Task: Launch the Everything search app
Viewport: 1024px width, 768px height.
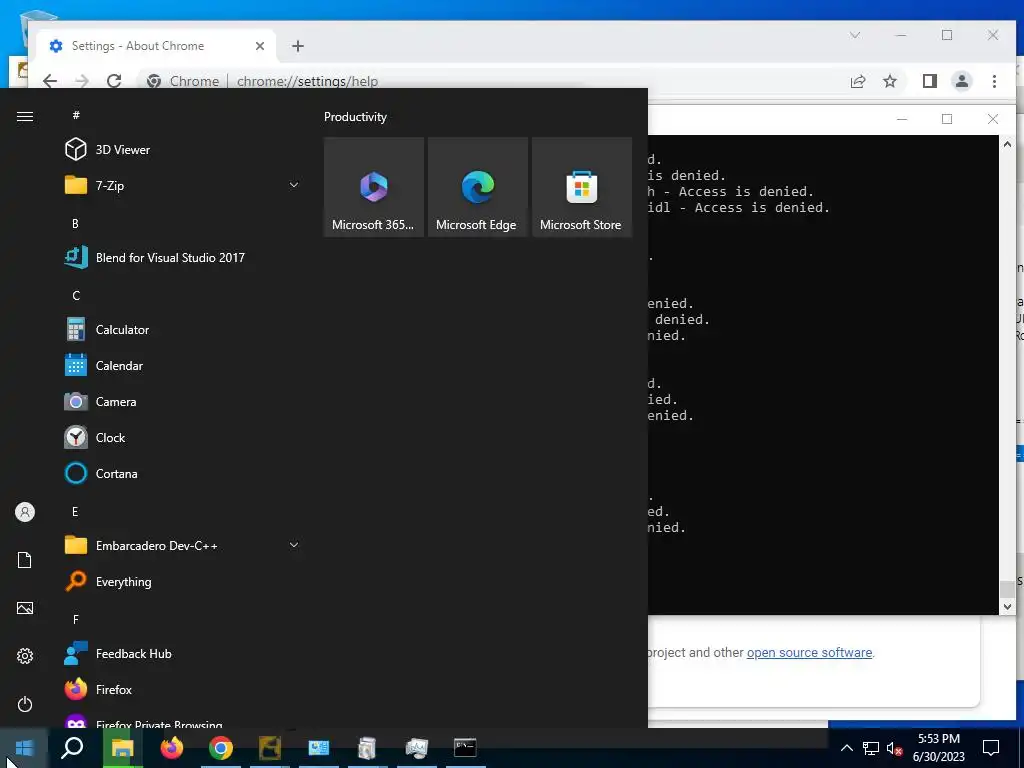Action: coord(183,581)
